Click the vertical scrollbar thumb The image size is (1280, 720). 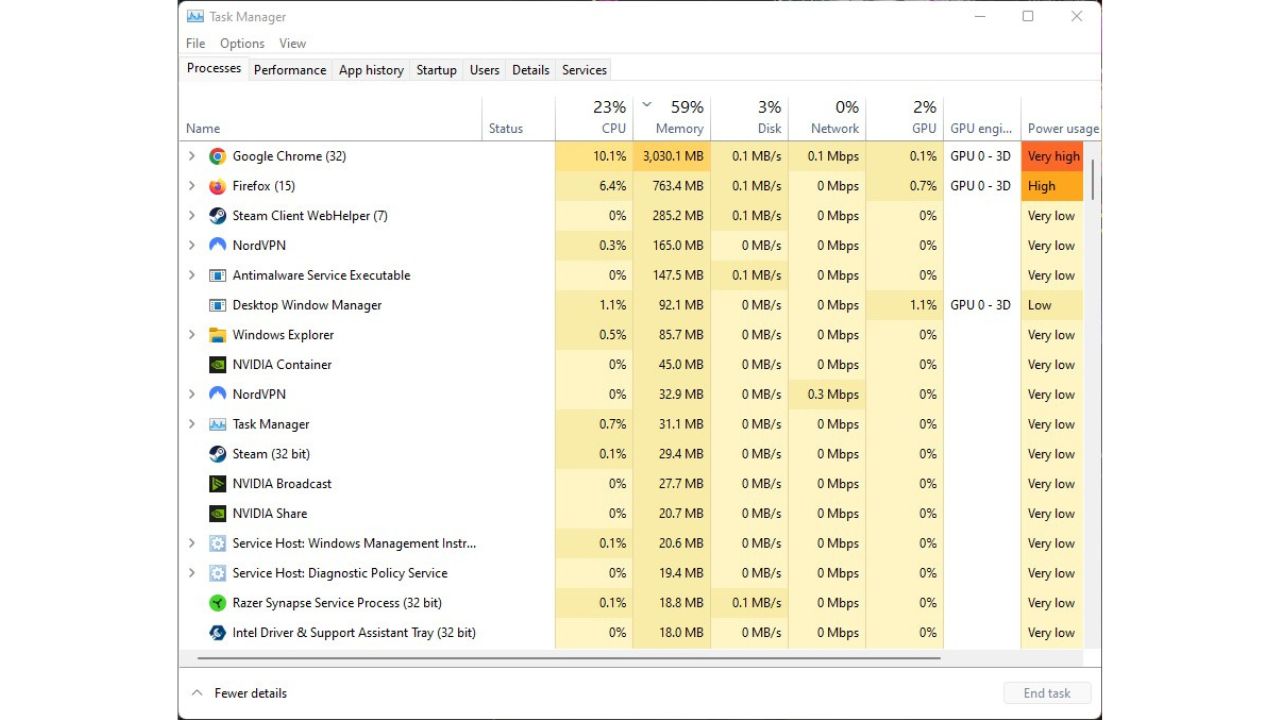pos(1093,179)
